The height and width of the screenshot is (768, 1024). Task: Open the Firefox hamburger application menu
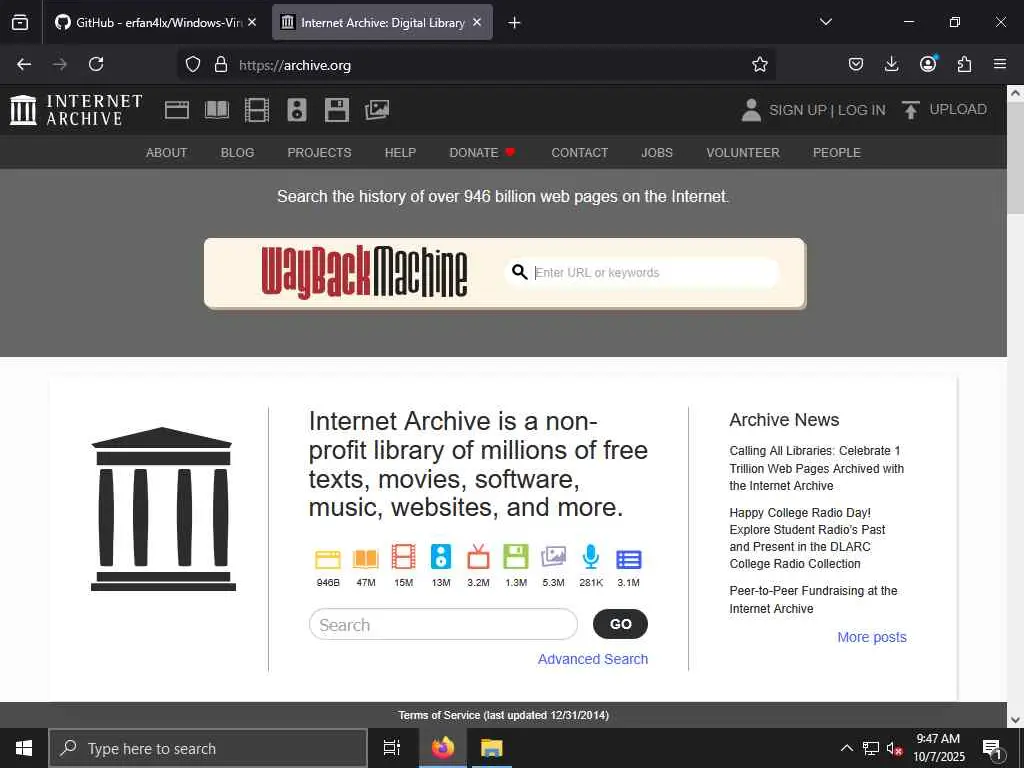tap(1000, 64)
